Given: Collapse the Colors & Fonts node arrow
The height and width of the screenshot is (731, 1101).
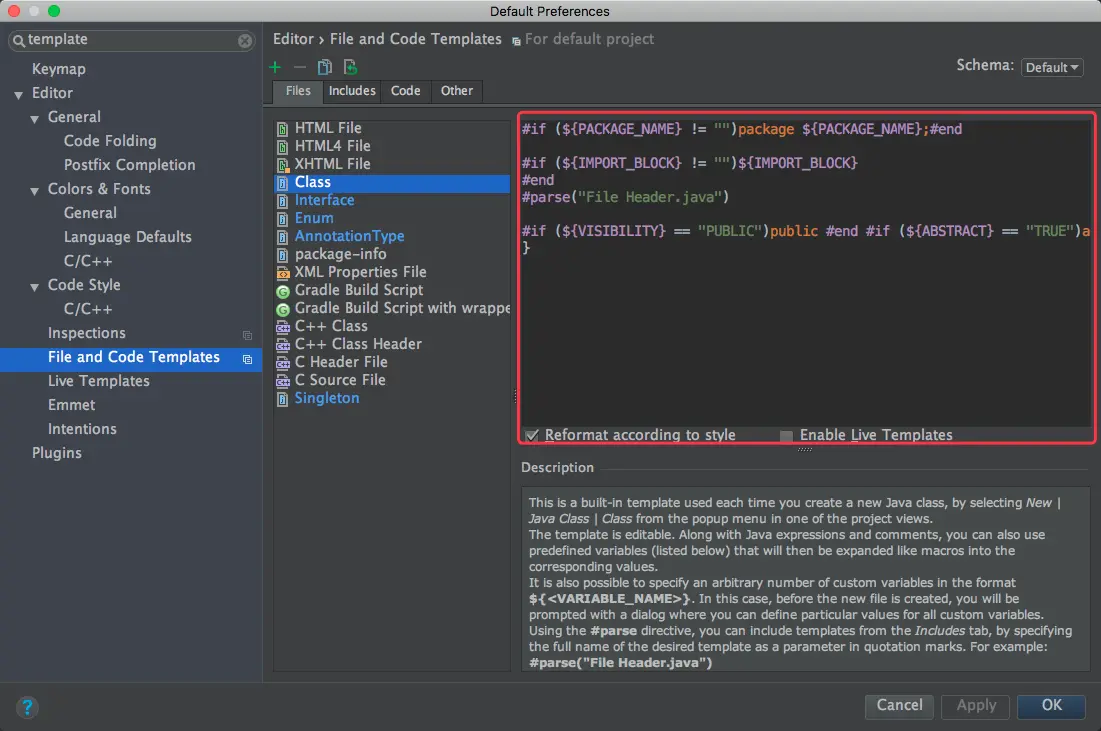Looking at the screenshot, I should click(34, 191).
